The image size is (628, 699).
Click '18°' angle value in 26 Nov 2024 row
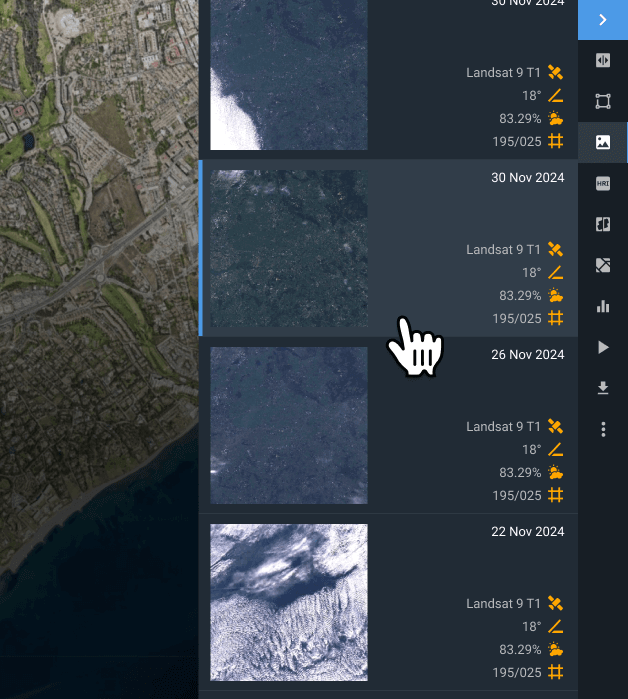[x=532, y=450]
